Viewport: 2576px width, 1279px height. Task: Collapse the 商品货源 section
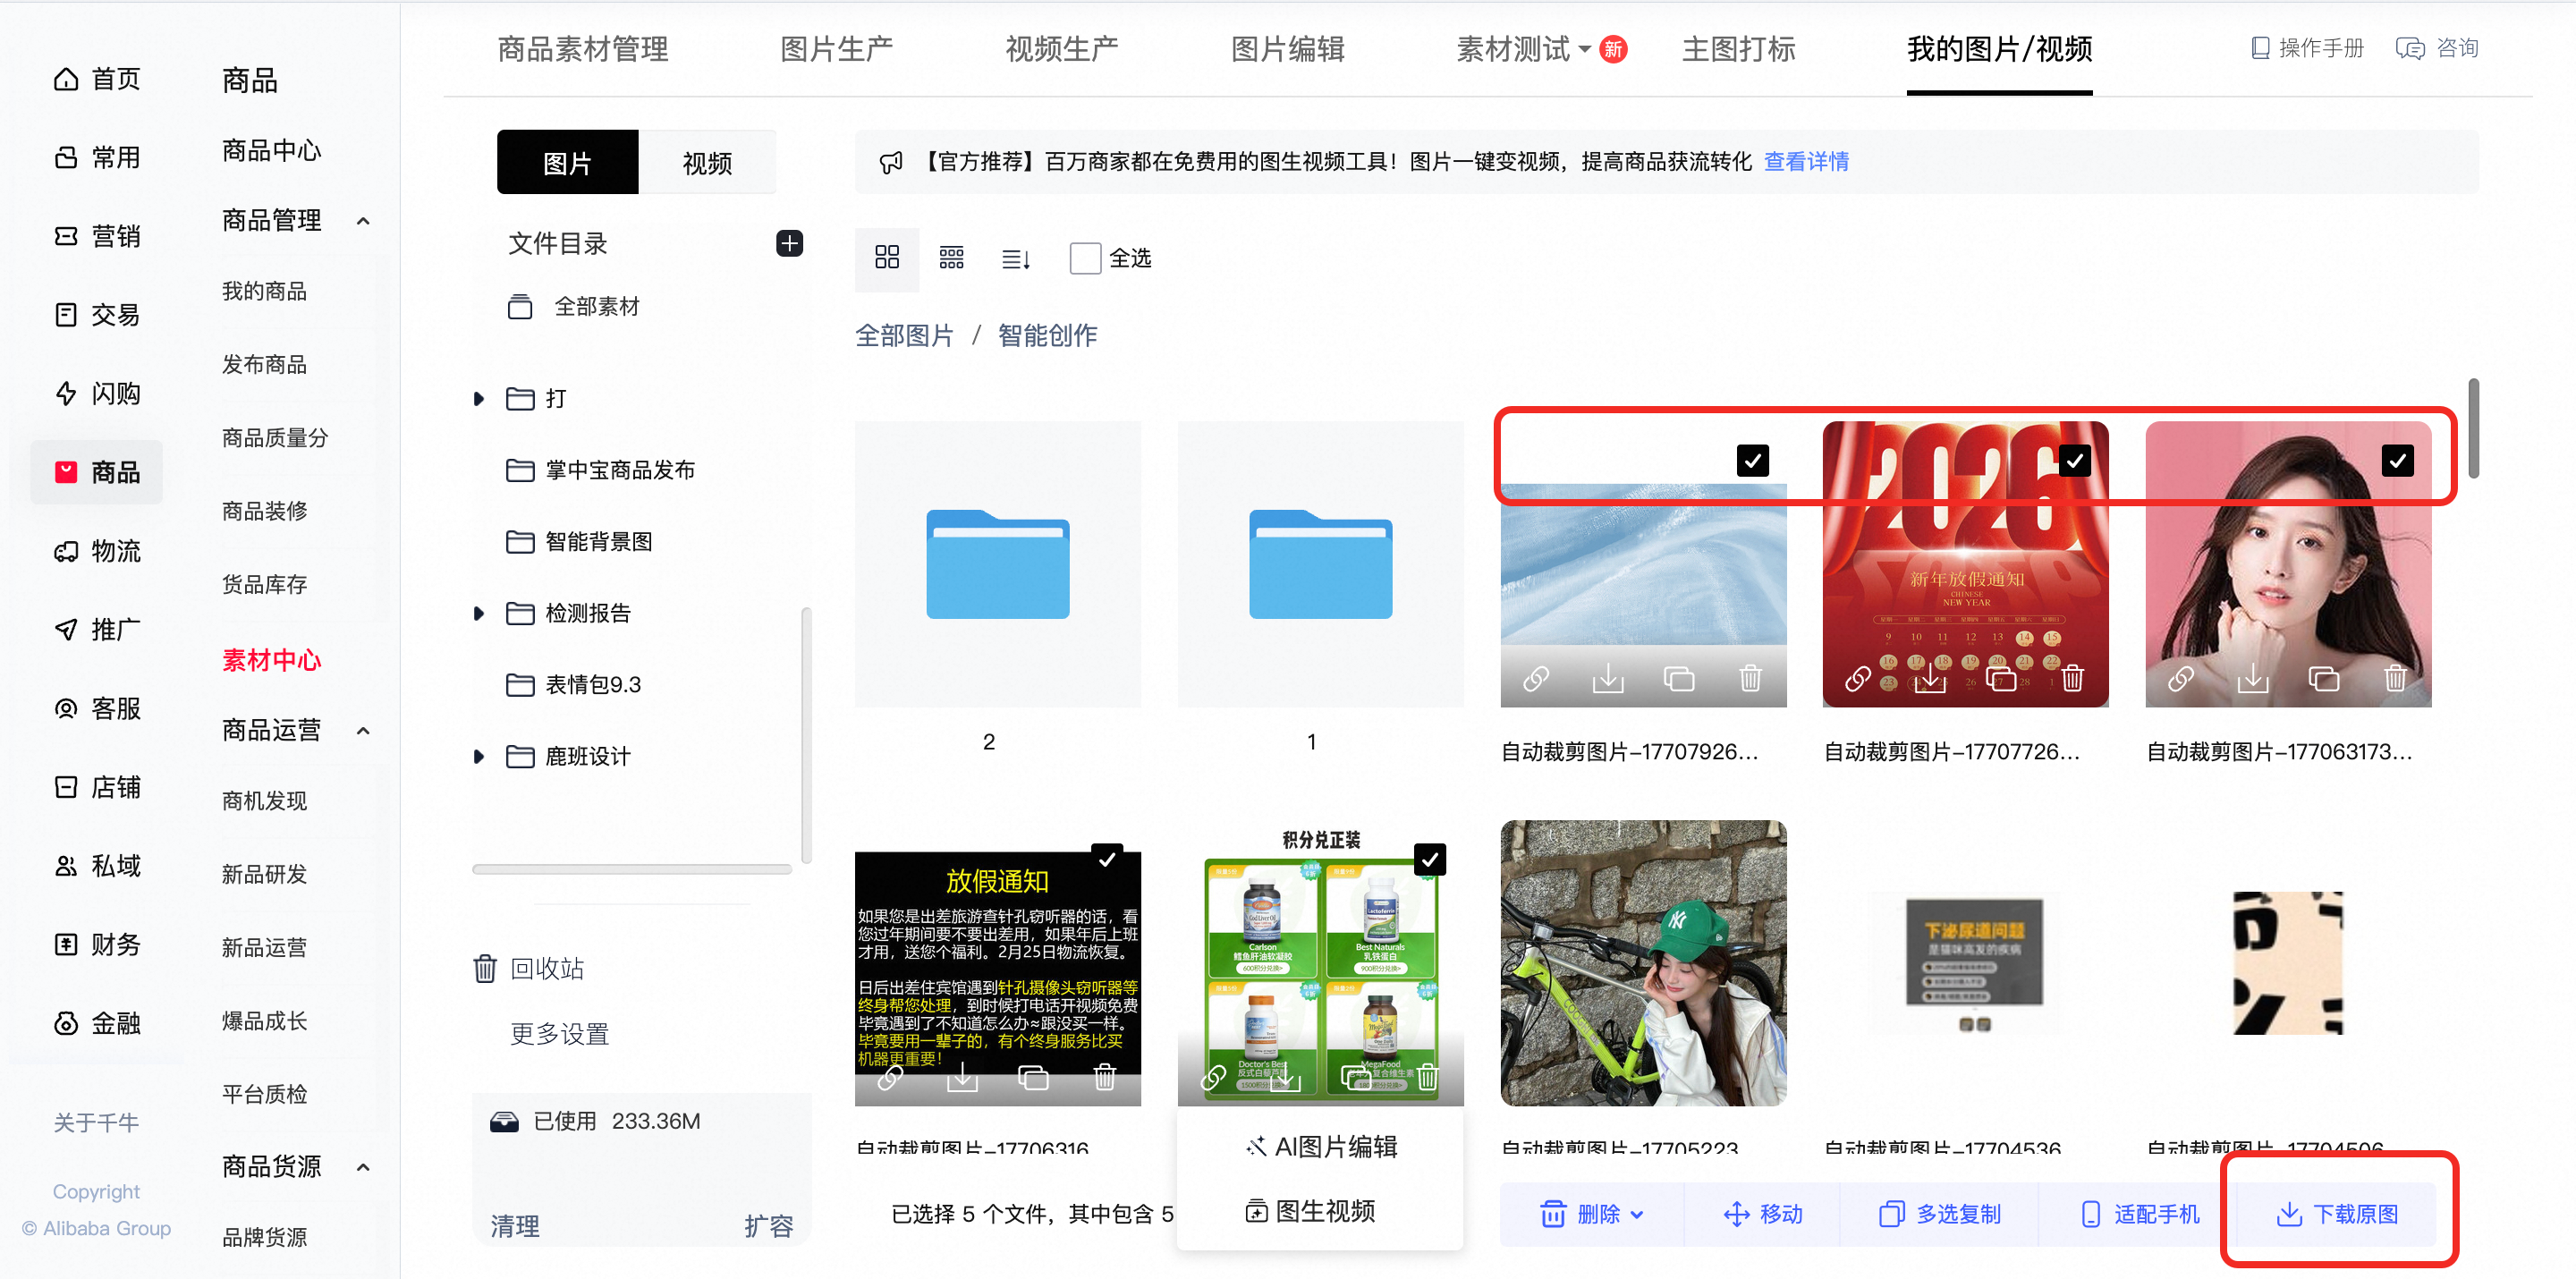pos(363,1167)
